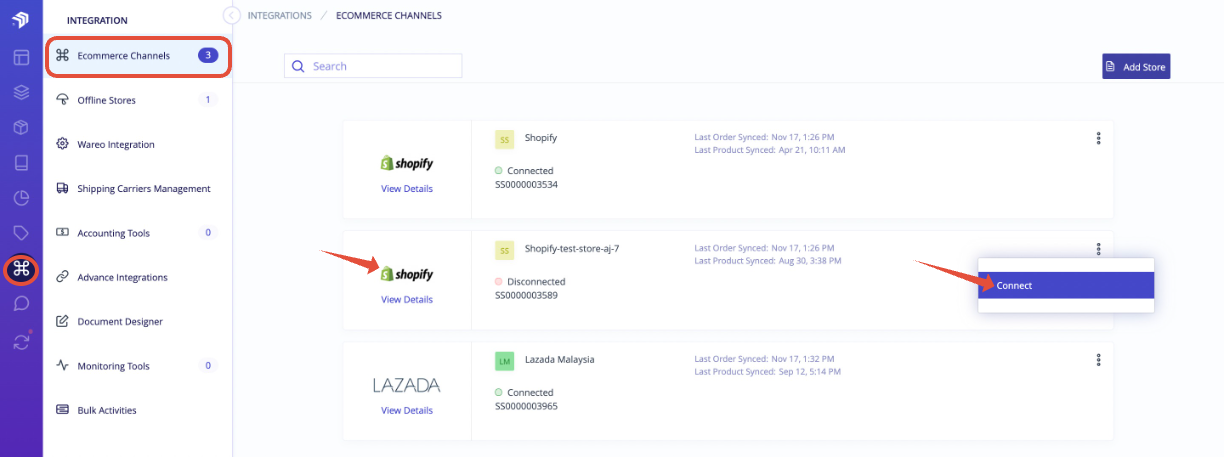The image size is (1224, 457).
Task: Click Integrations breadcrumb link
Action: pyautogui.click(x=279, y=15)
